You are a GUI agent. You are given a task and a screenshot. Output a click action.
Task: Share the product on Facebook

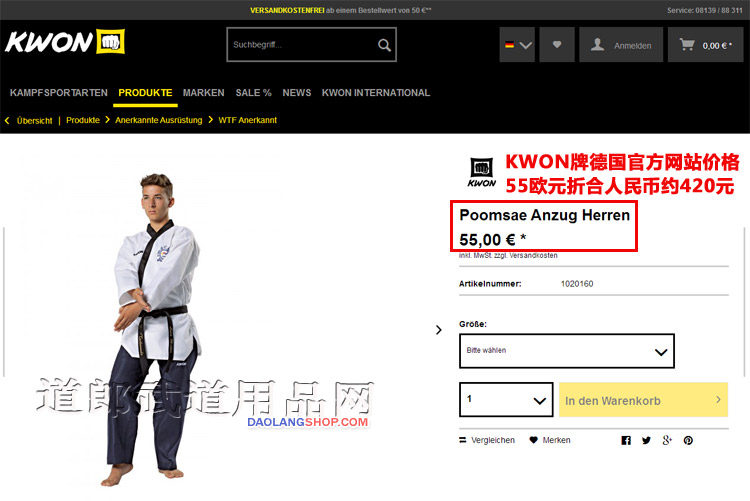click(x=626, y=440)
